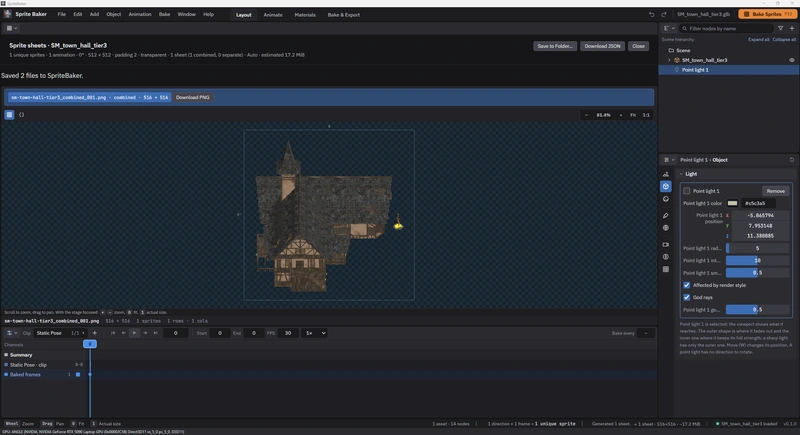Uncheck Affected by render style
The image size is (800, 435).
pos(687,285)
